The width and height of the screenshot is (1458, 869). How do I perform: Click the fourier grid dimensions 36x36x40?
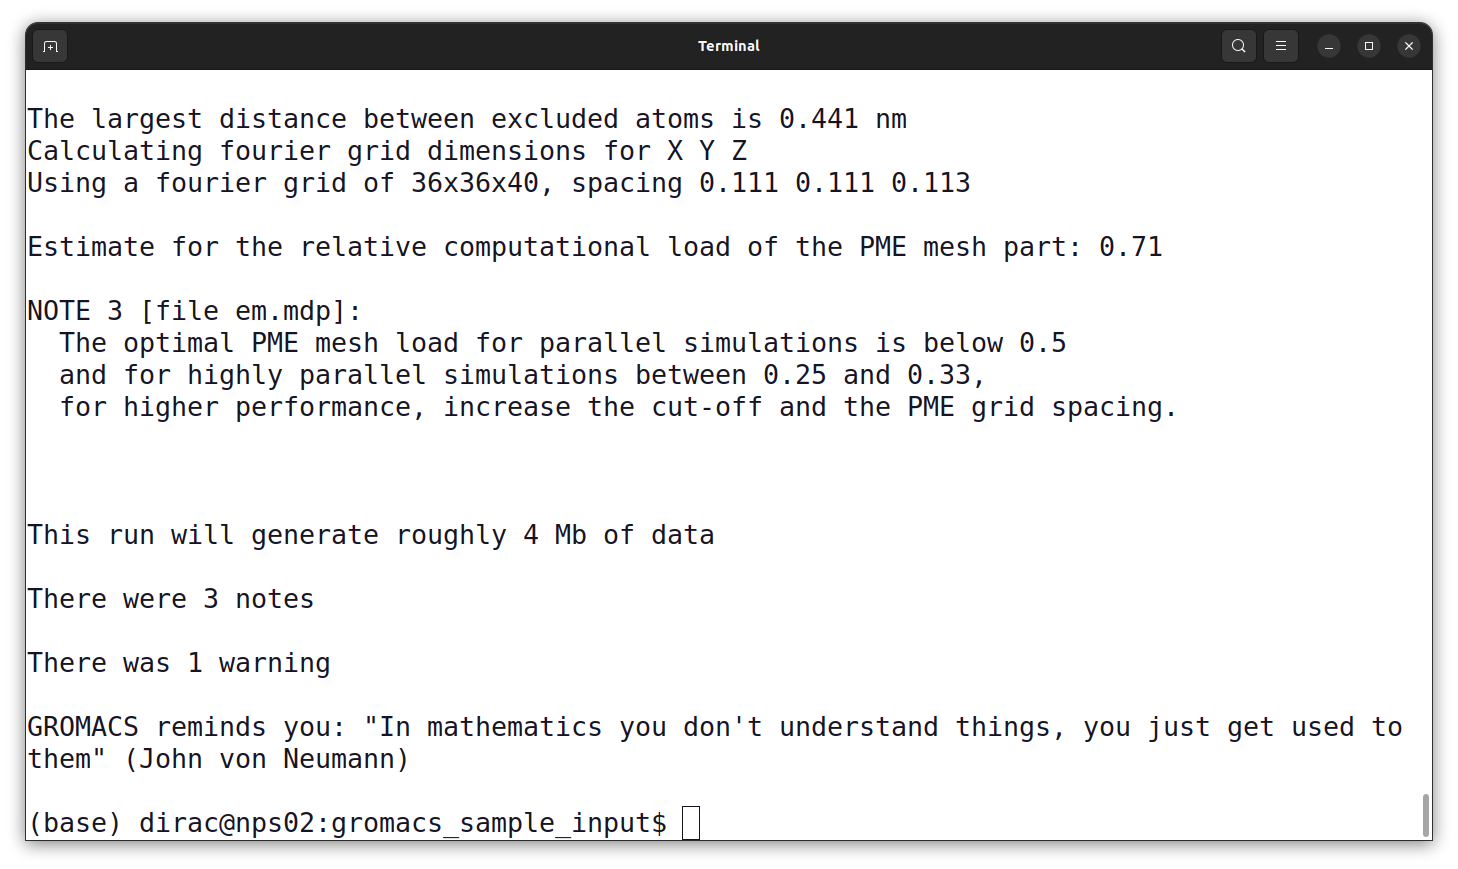coord(473,182)
